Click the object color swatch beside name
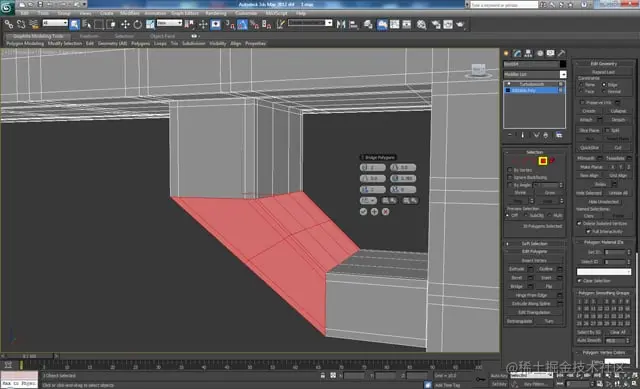The image size is (640, 389). [563, 64]
